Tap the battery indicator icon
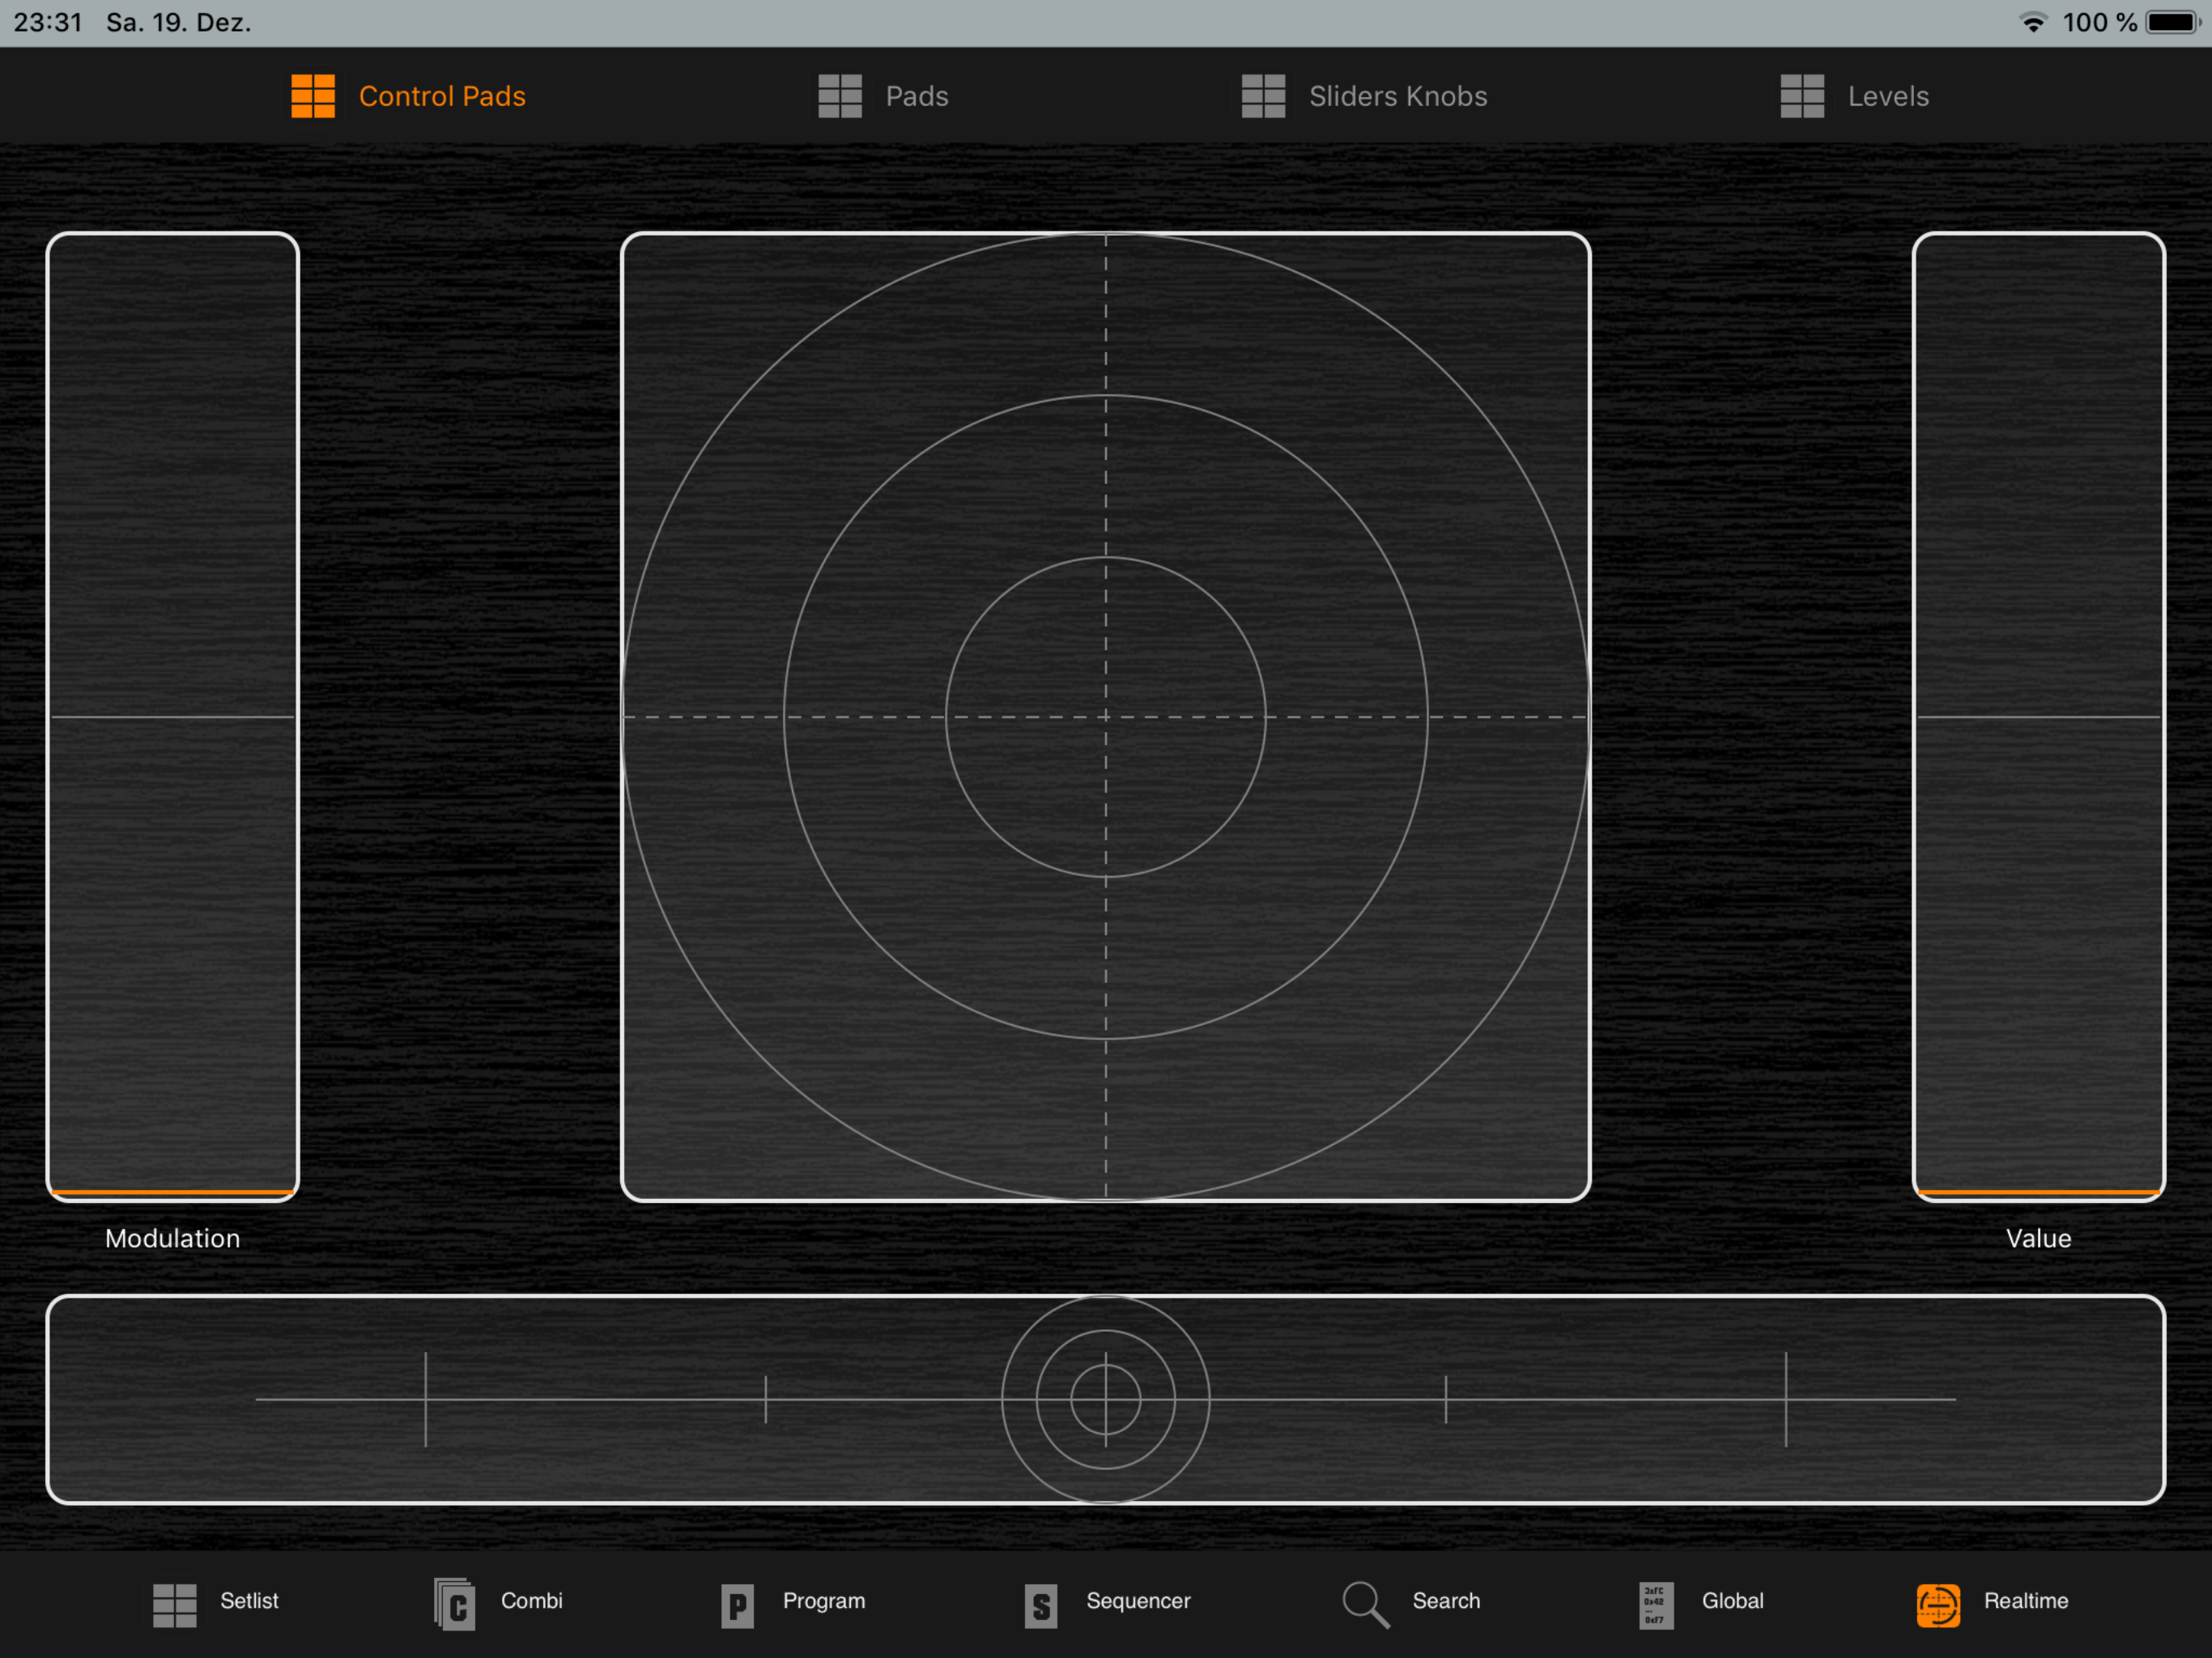This screenshot has height=1658, width=2212. click(x=2173, y=22)
